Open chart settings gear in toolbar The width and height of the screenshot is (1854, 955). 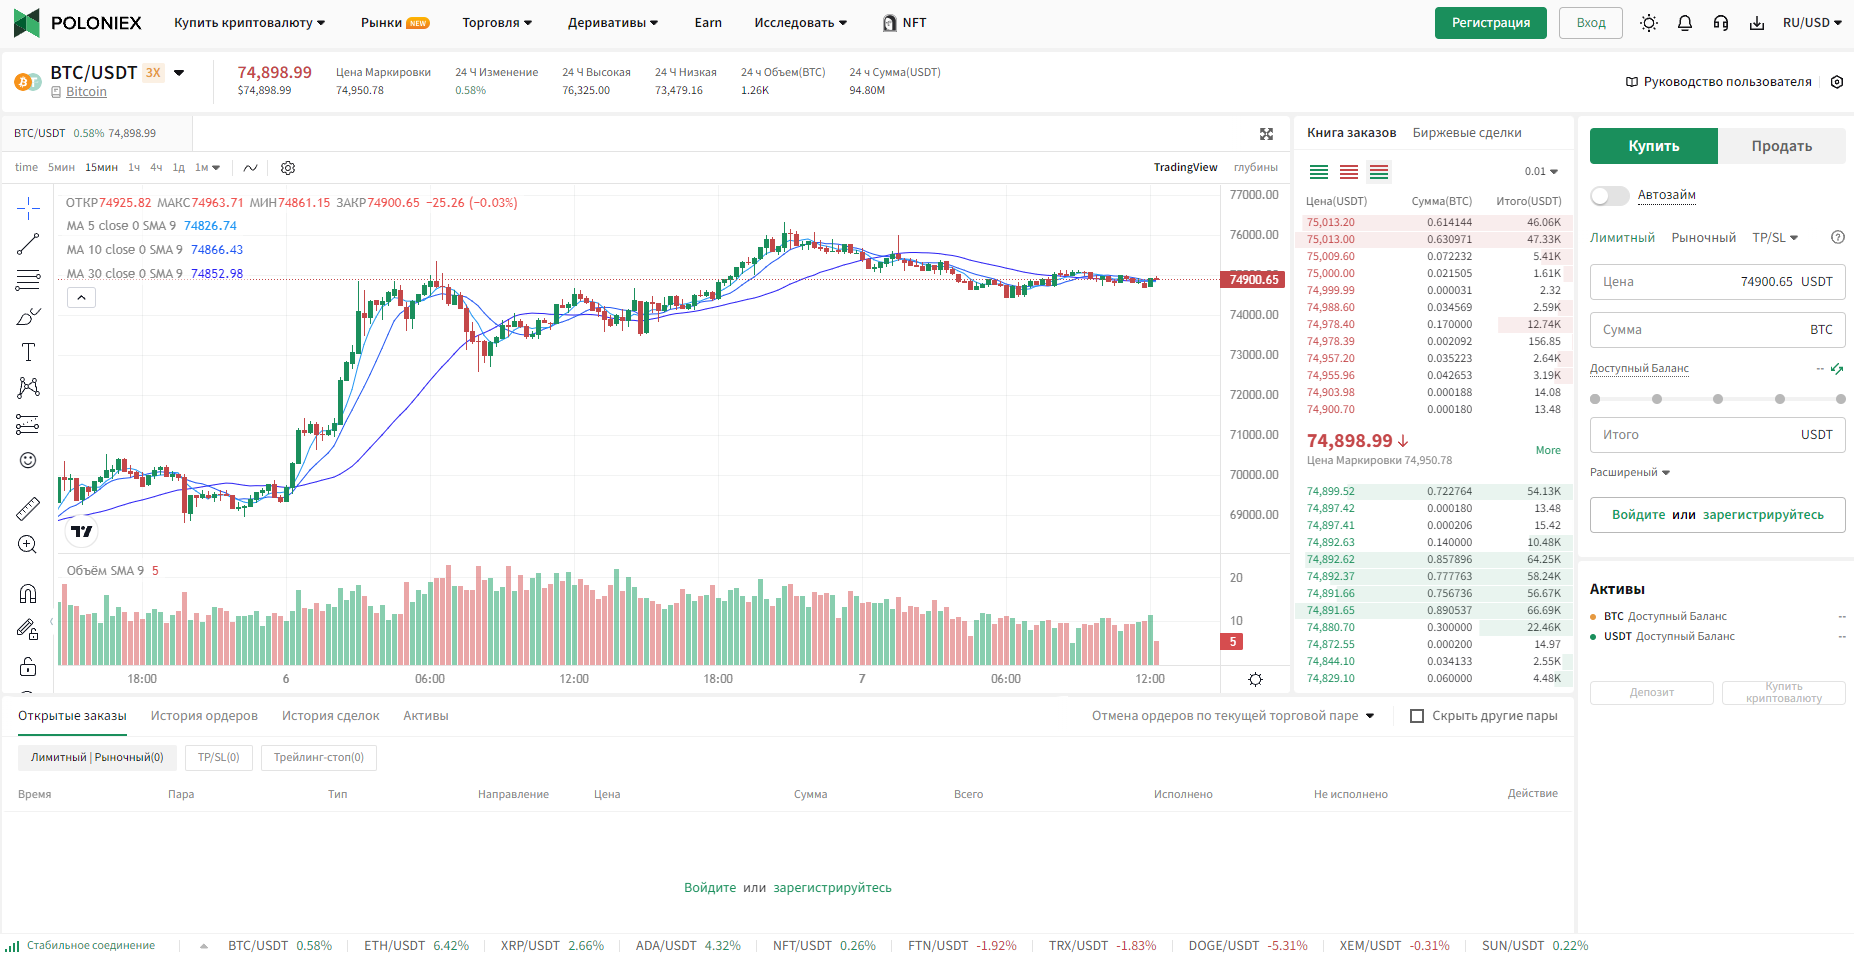pos(288,168)
